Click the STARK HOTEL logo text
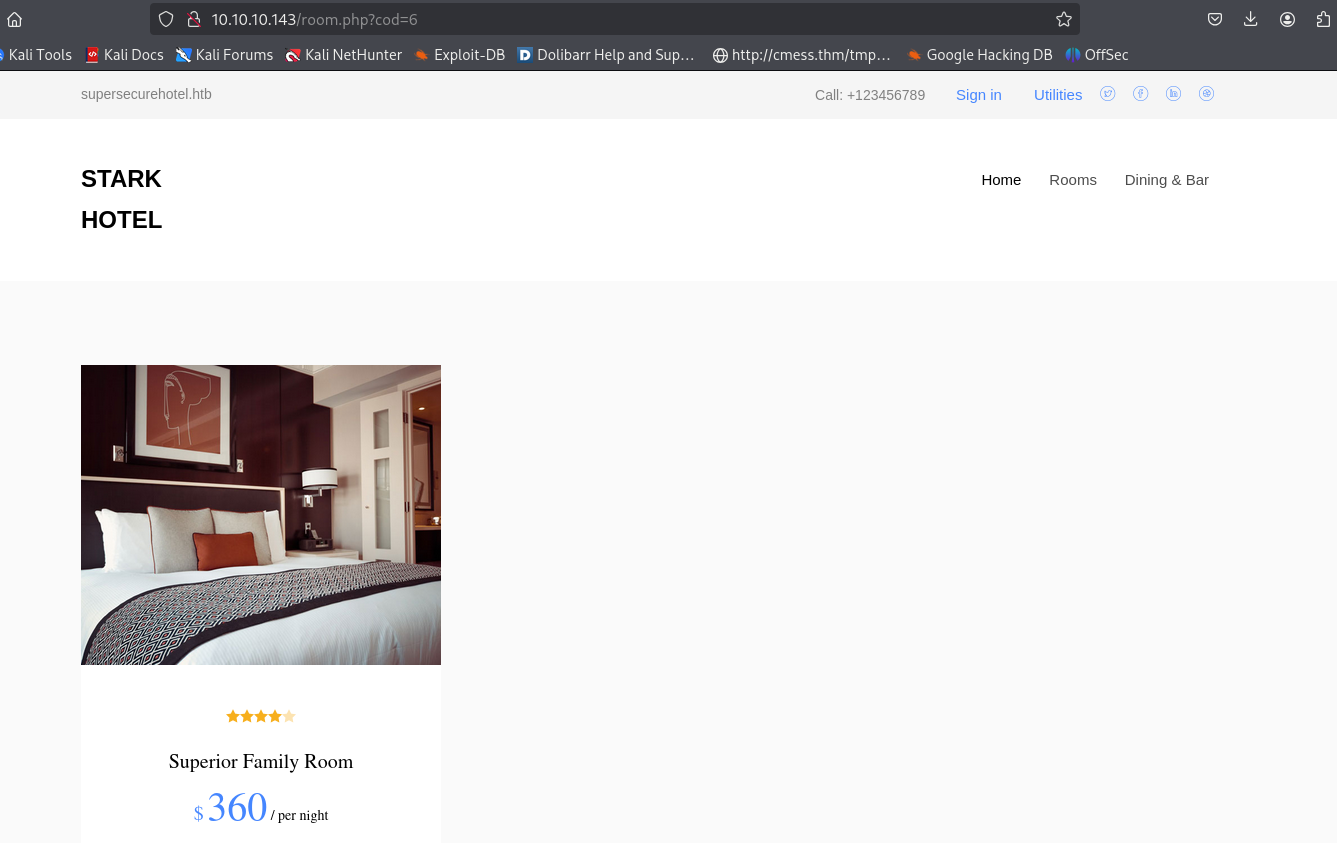The image size is (1337, 843). pyautogui.click(x=121, y=199)
